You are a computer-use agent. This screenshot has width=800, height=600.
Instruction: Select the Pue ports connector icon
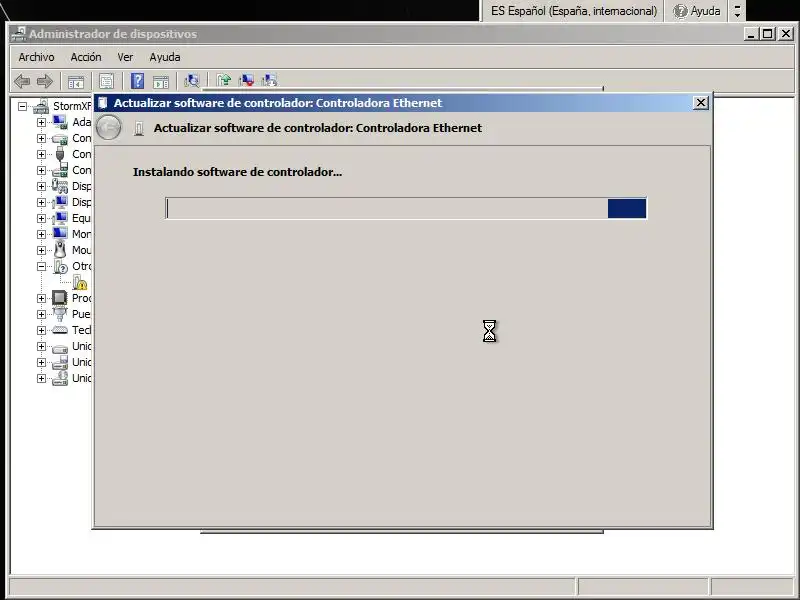point(60,314)
